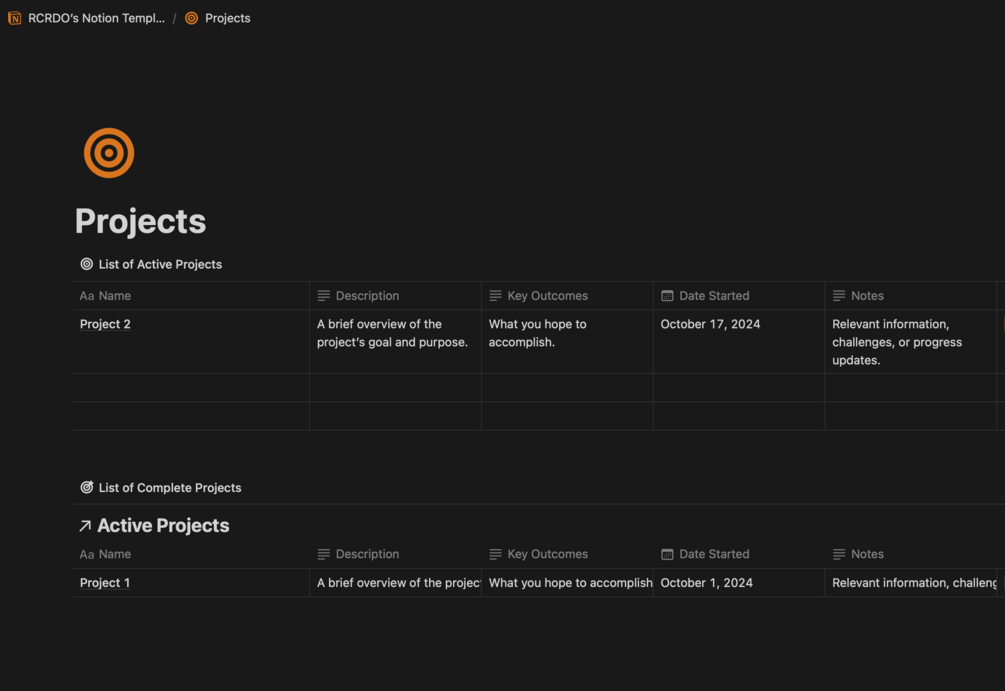Click the large orange target page icon

point(109,153)
